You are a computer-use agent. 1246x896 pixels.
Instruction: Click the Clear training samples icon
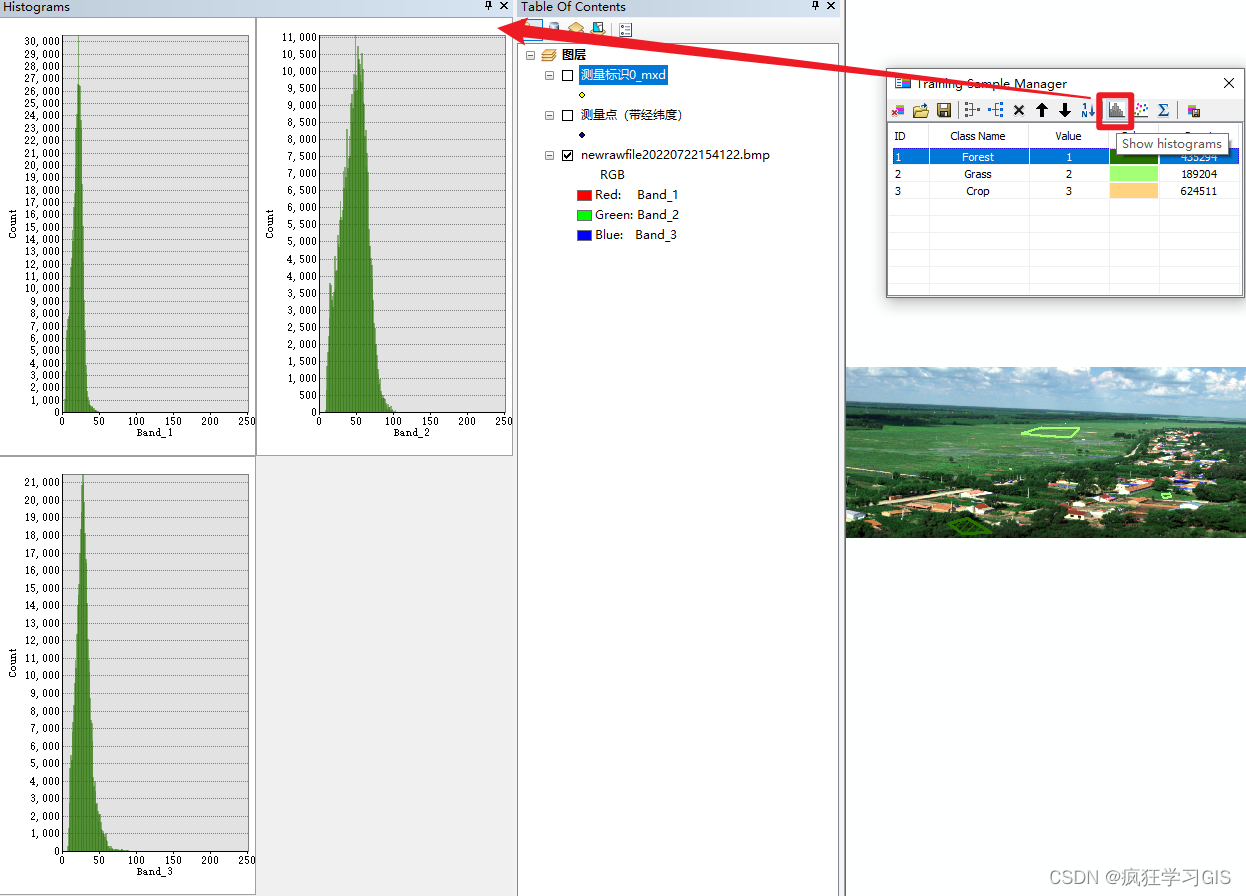(898, 110)
